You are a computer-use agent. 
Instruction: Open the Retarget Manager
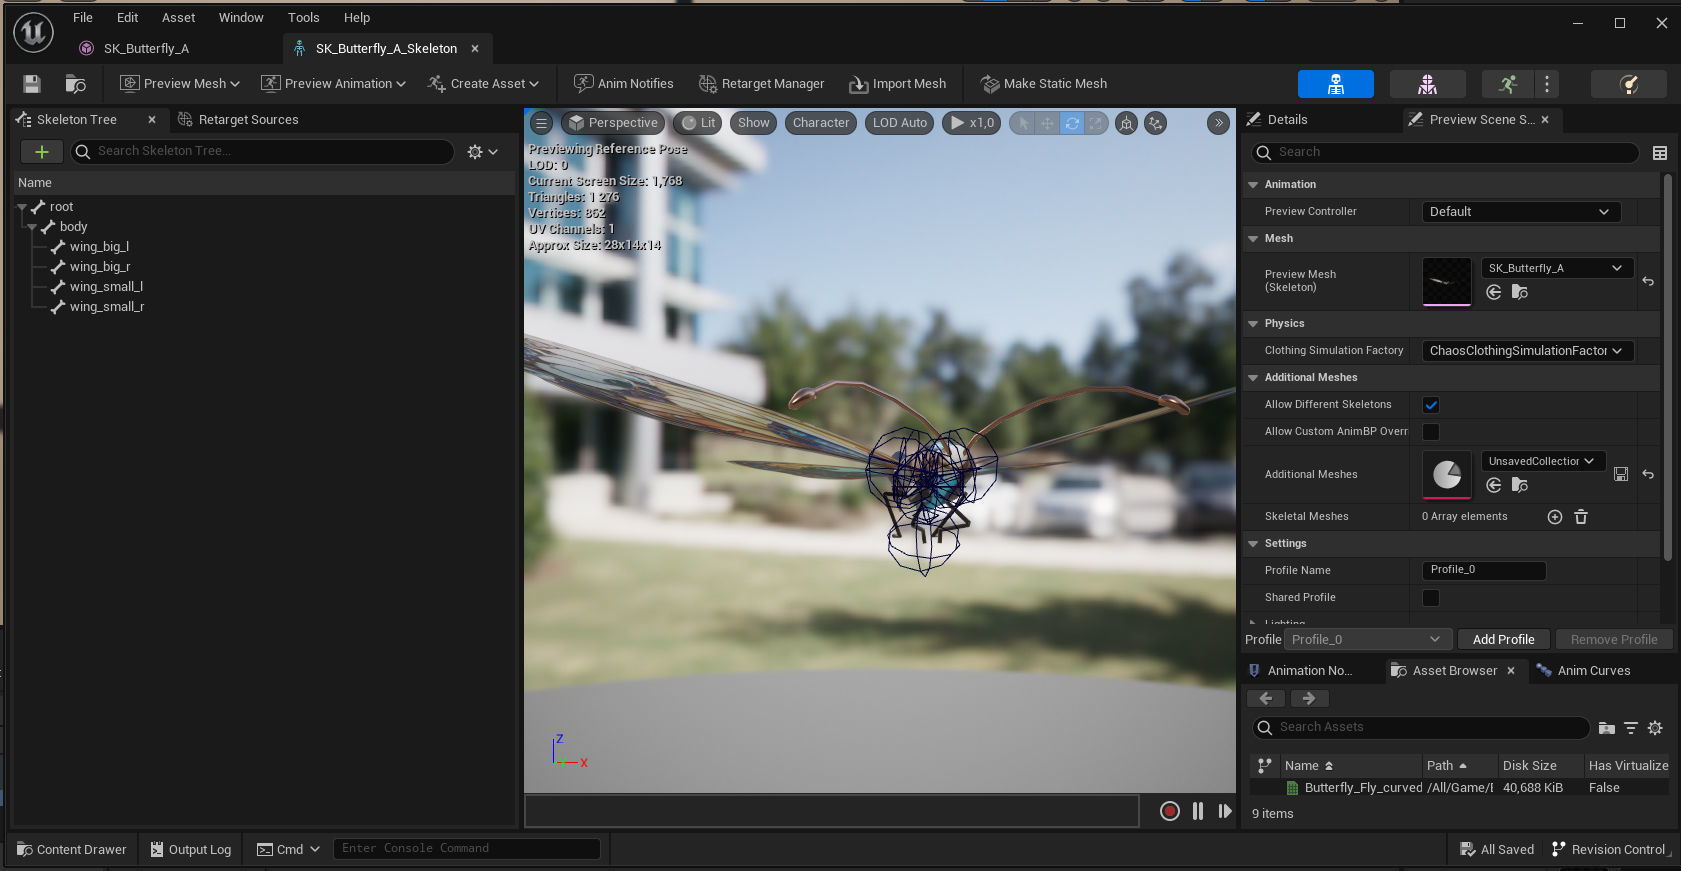tap(762, 84)
